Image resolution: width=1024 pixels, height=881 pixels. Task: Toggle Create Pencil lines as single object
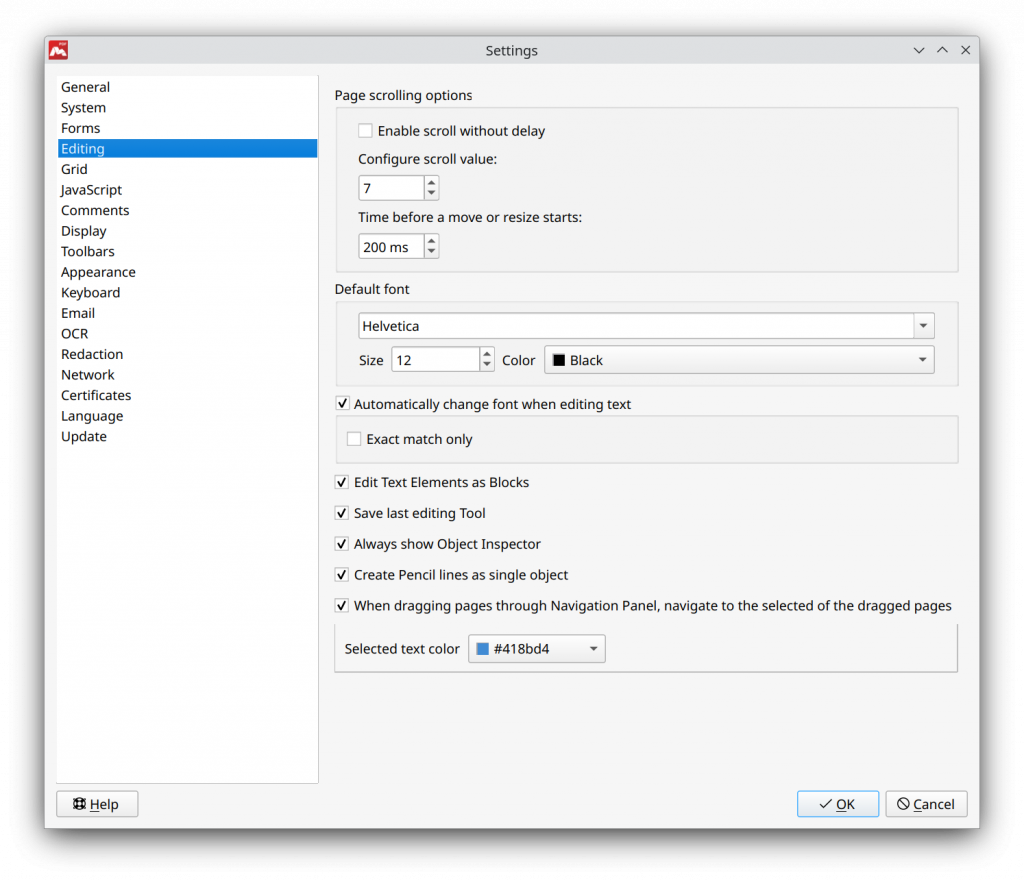pyautogui.click(x=342, y=575)
